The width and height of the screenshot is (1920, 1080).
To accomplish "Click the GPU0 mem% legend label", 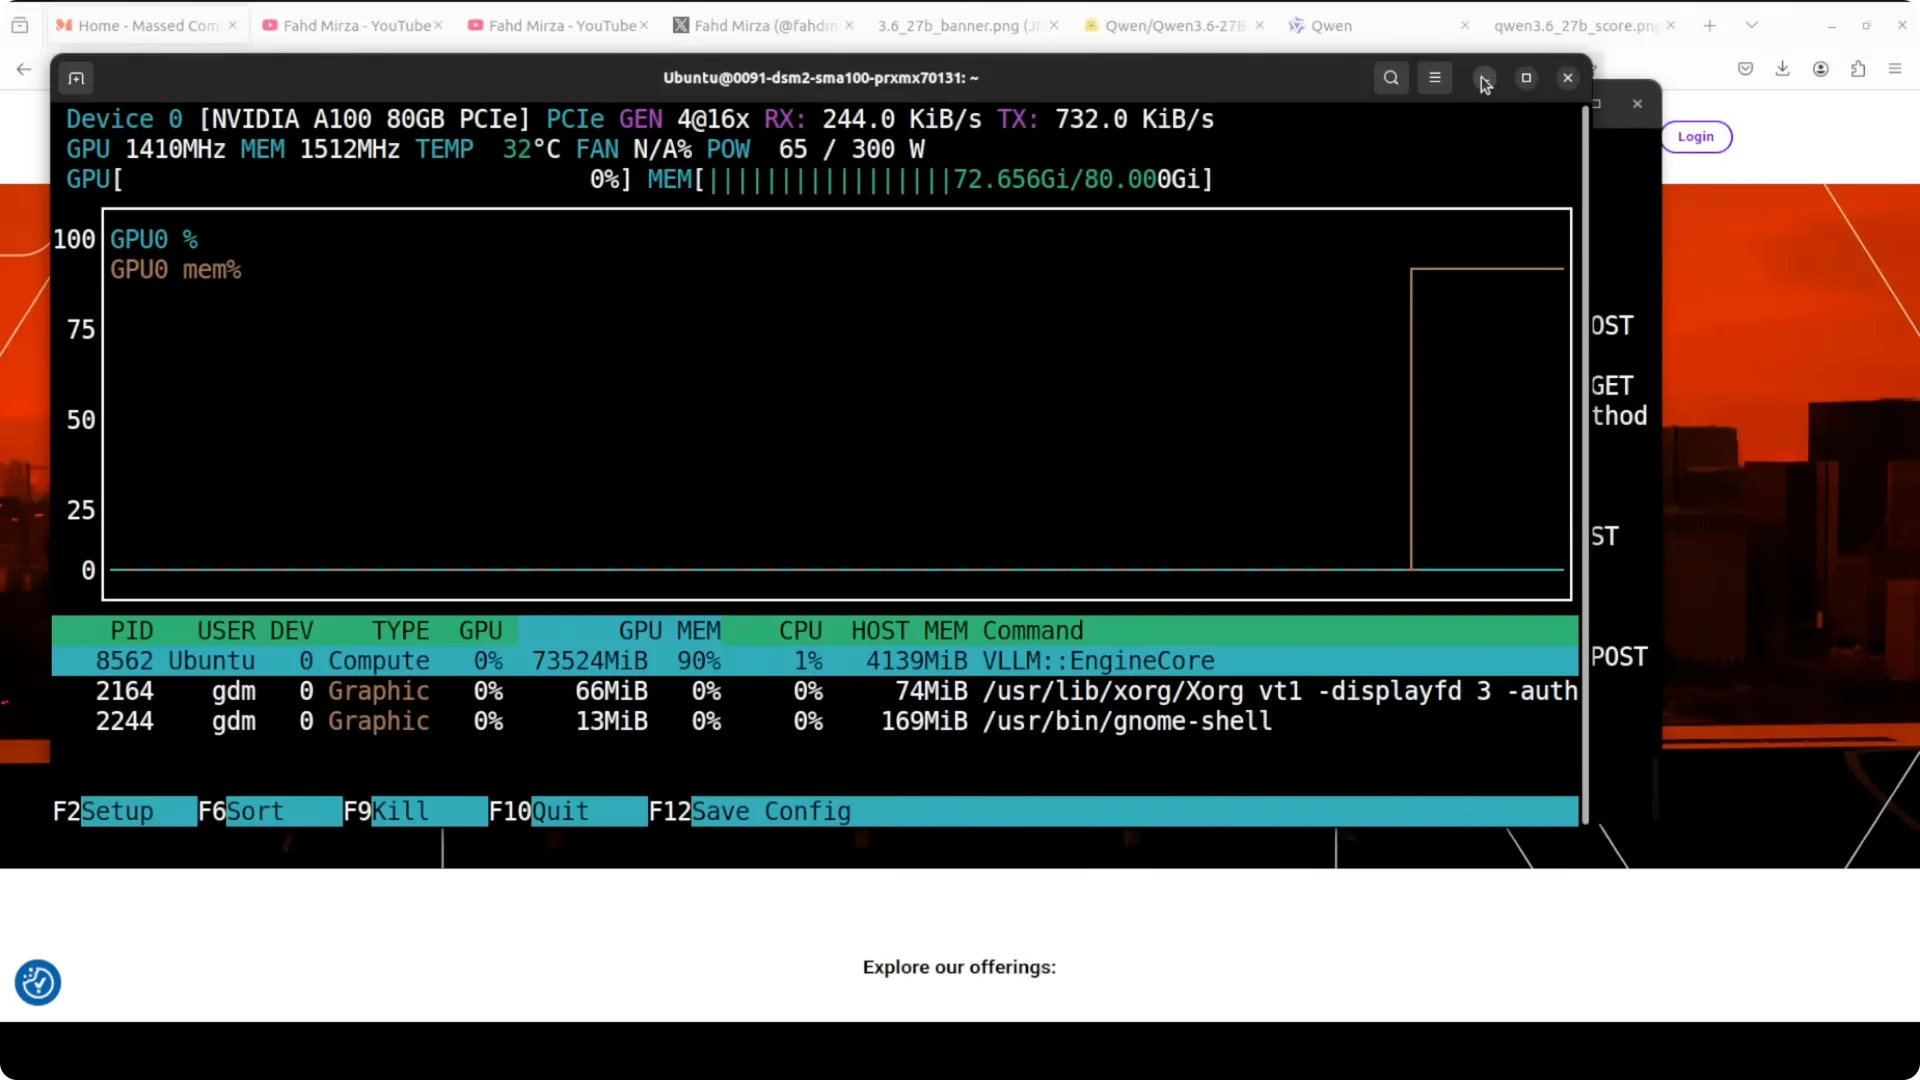I will (176, 270).
